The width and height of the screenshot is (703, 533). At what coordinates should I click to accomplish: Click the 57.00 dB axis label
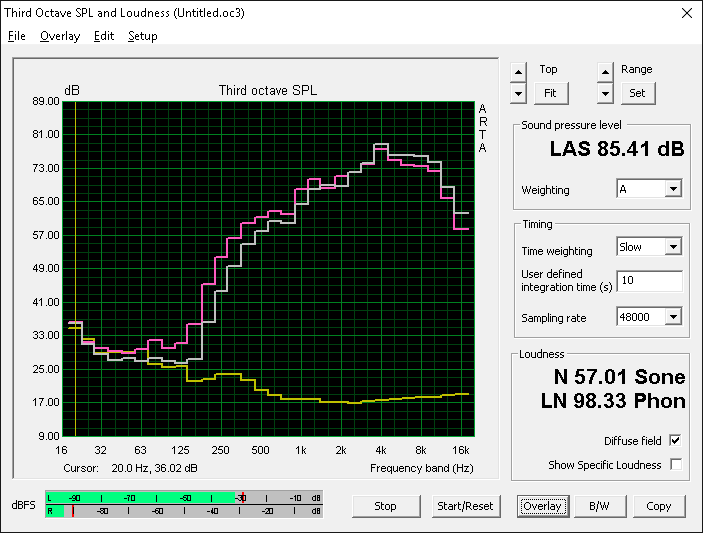click(46, 235)
